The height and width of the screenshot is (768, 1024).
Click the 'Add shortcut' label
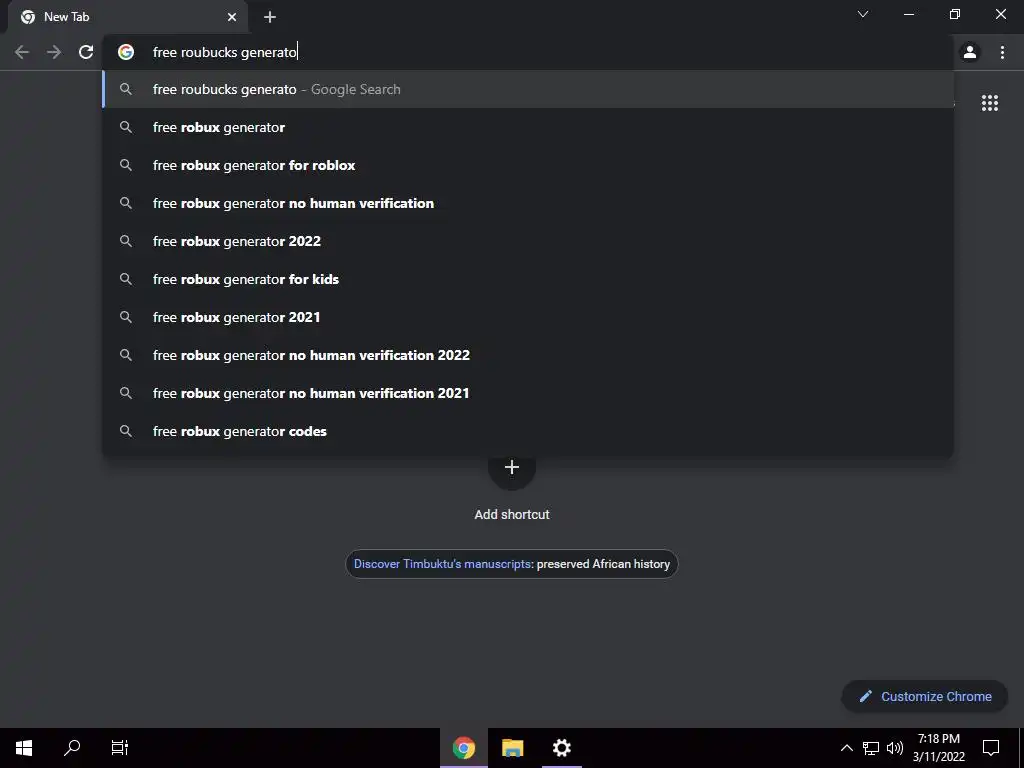512,515
